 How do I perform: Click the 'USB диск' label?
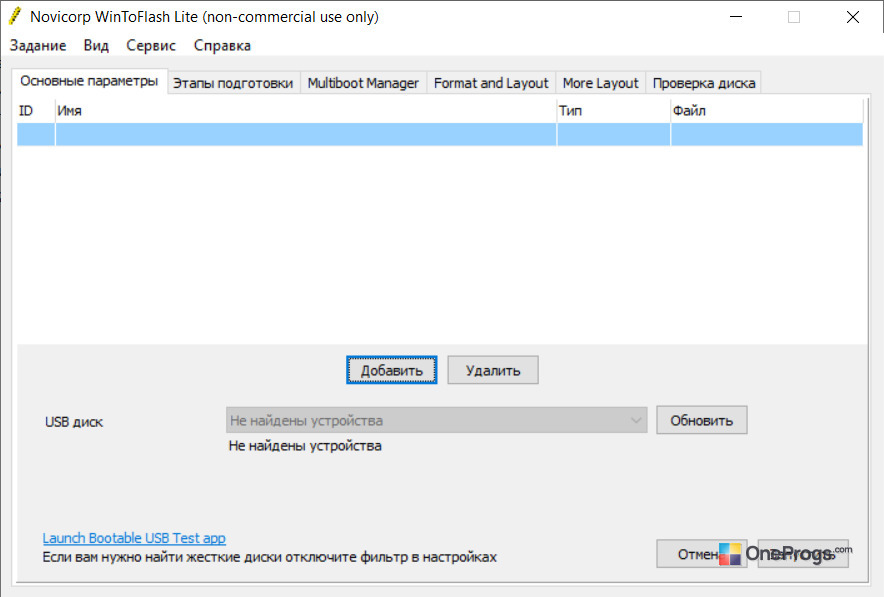(74, 422)
